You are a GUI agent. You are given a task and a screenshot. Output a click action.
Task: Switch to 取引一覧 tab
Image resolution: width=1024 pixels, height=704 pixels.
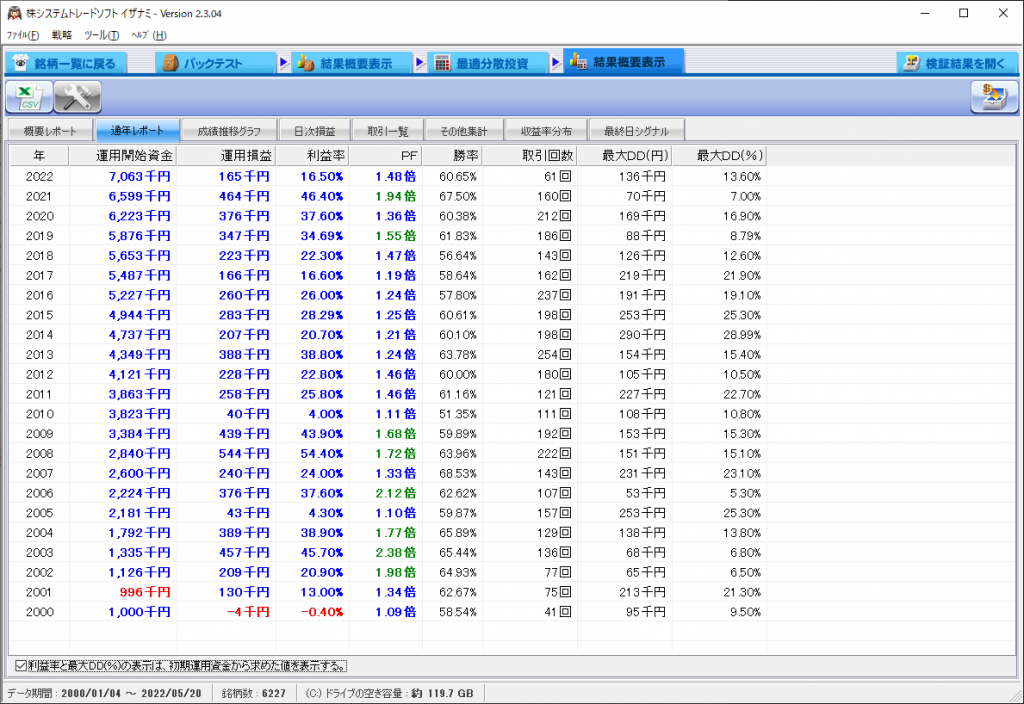(x=388, y=131)
